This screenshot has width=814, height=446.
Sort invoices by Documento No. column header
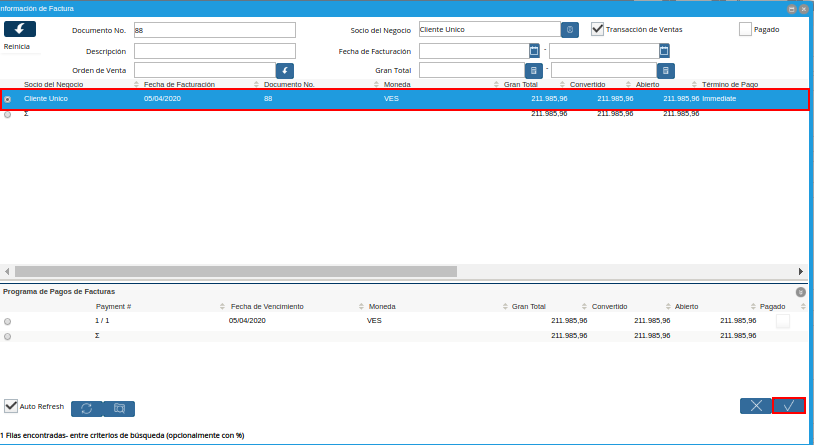[289, 84]
